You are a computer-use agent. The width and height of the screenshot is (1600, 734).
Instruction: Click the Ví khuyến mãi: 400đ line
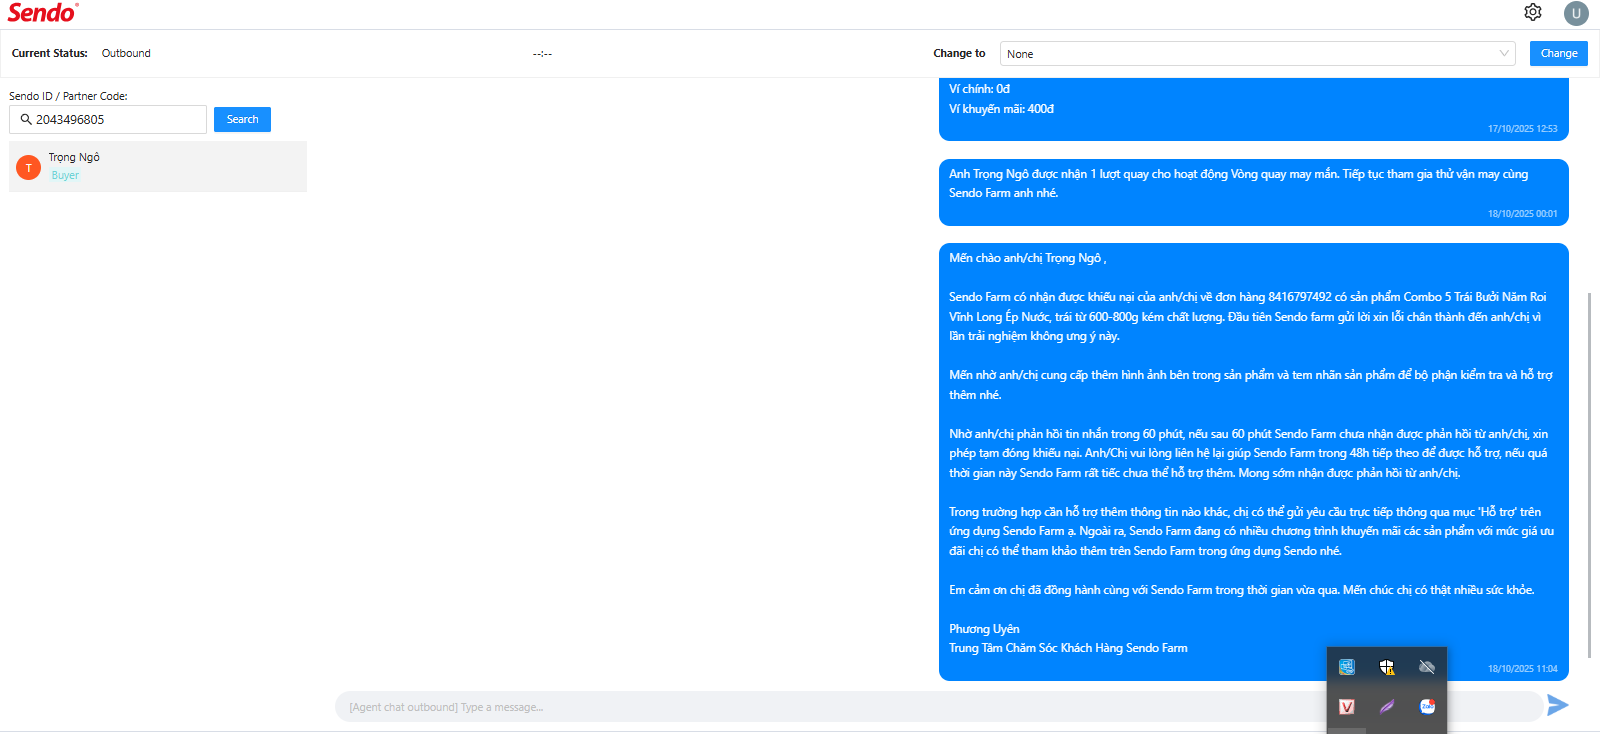point(1001,109)
